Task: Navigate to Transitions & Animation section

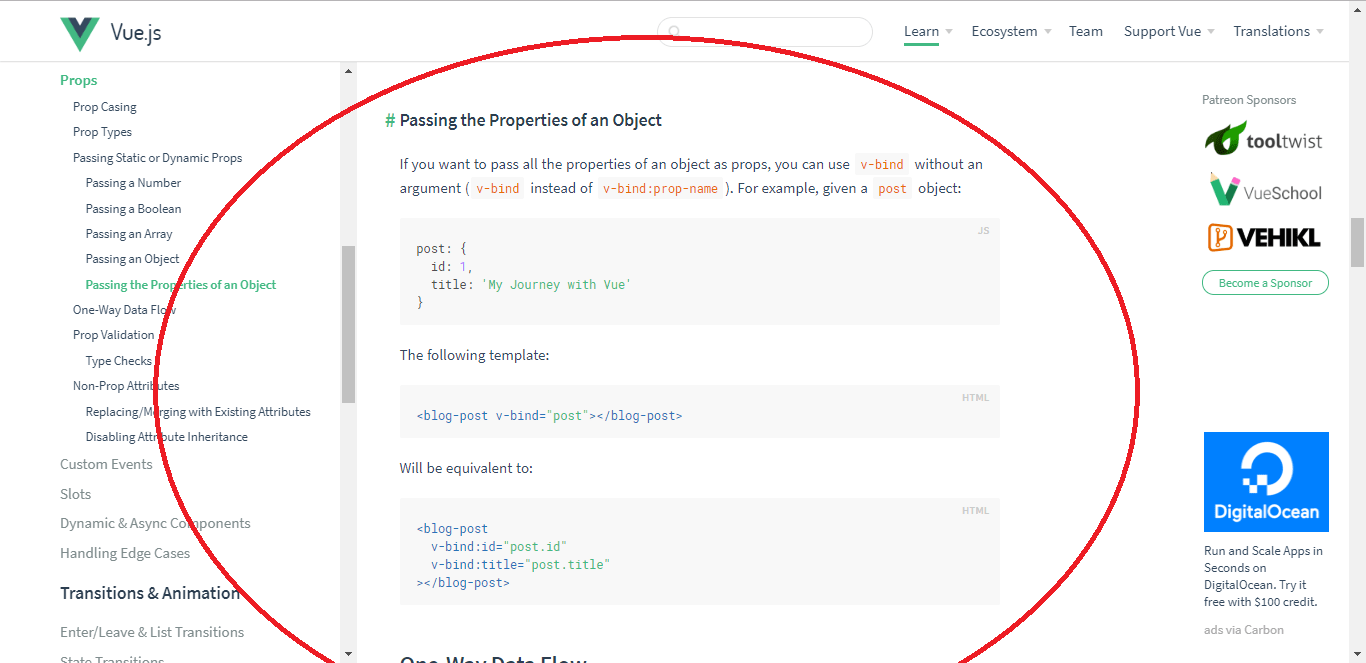Action: (150, 593)
